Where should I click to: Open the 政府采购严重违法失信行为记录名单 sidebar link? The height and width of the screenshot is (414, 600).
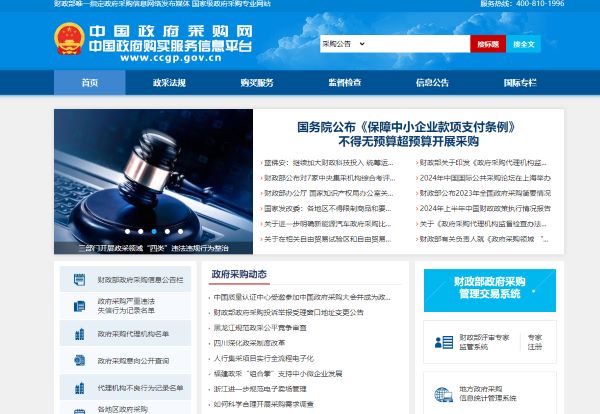[125, 306]
